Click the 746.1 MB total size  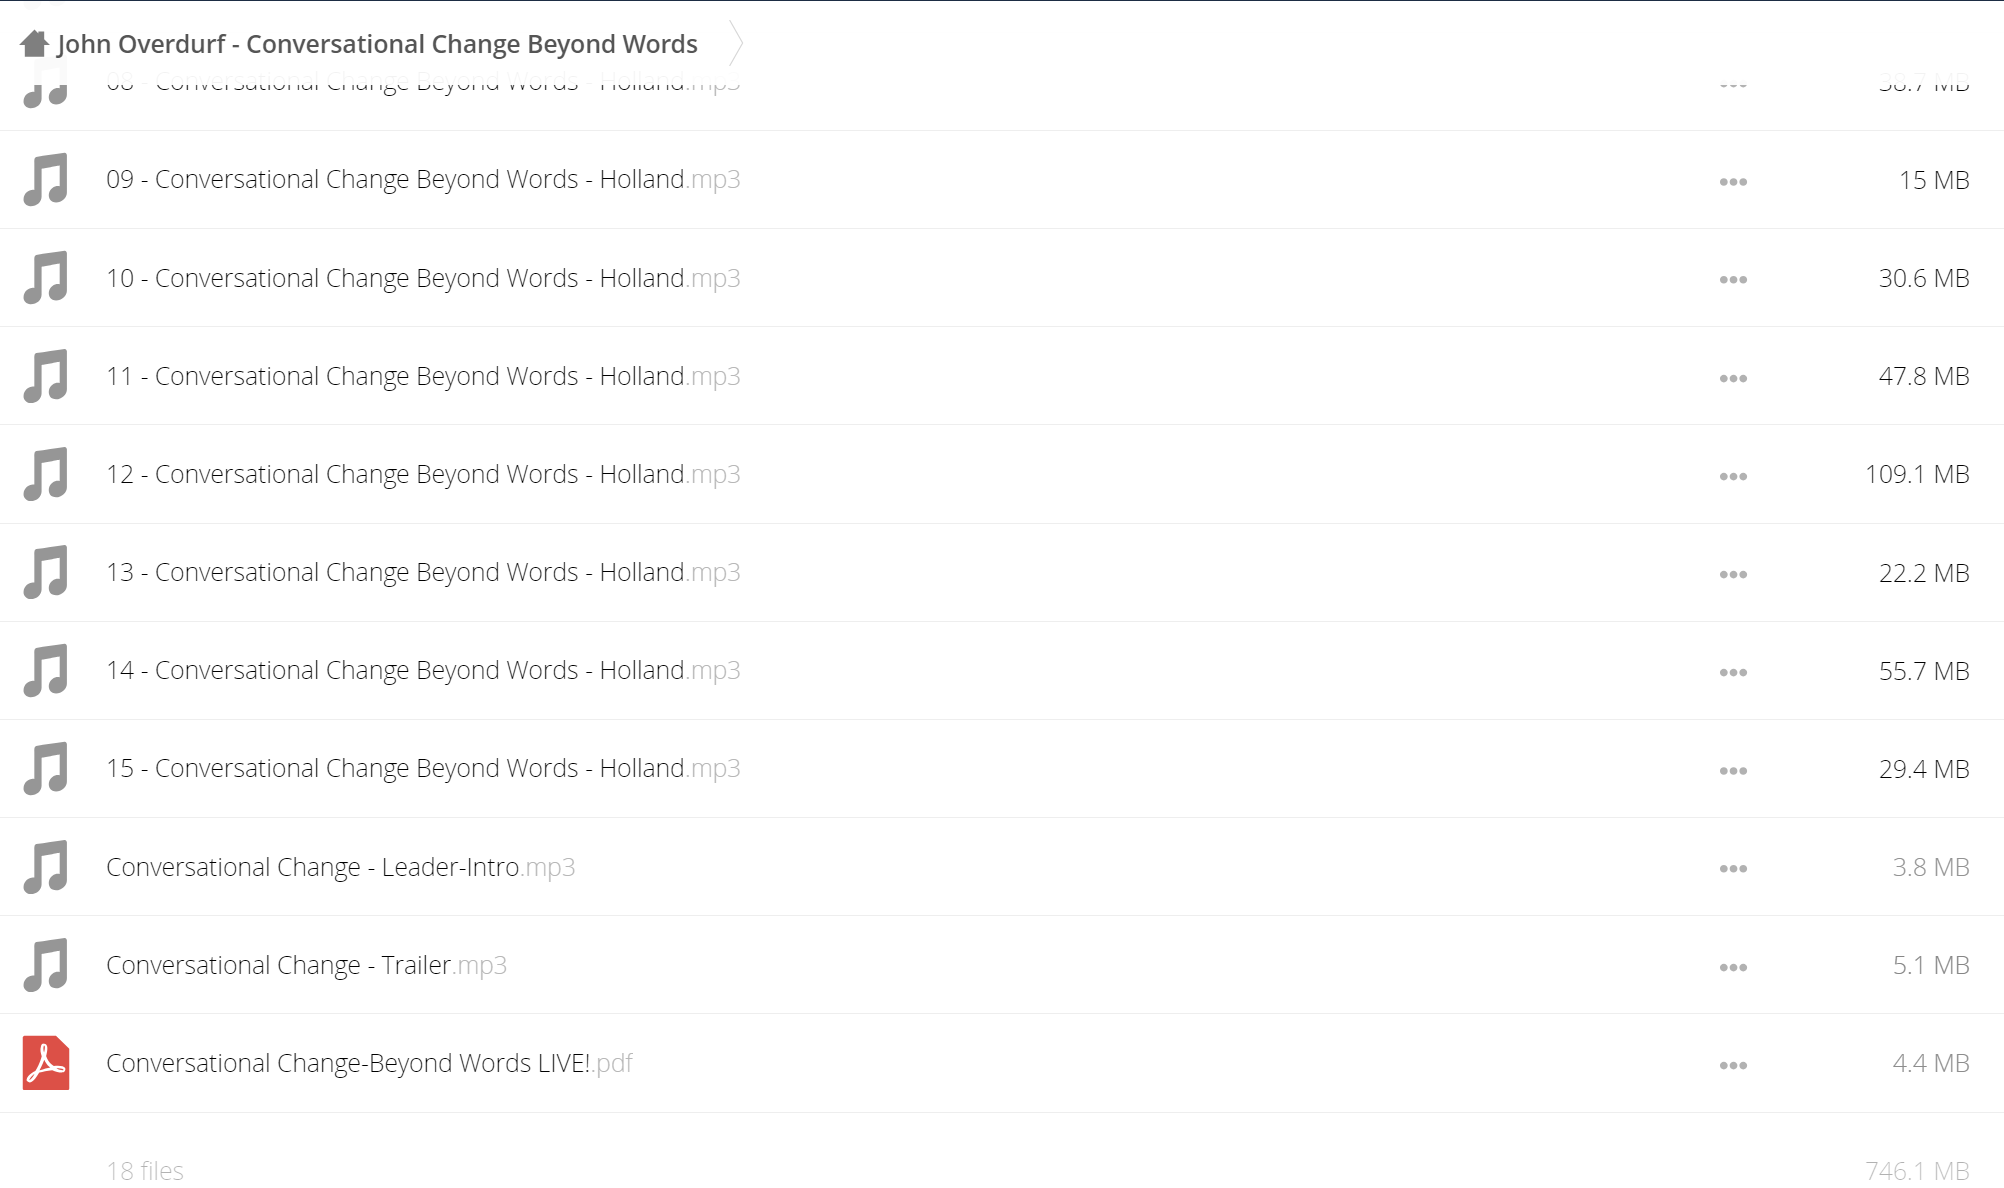(1917, 1170)
